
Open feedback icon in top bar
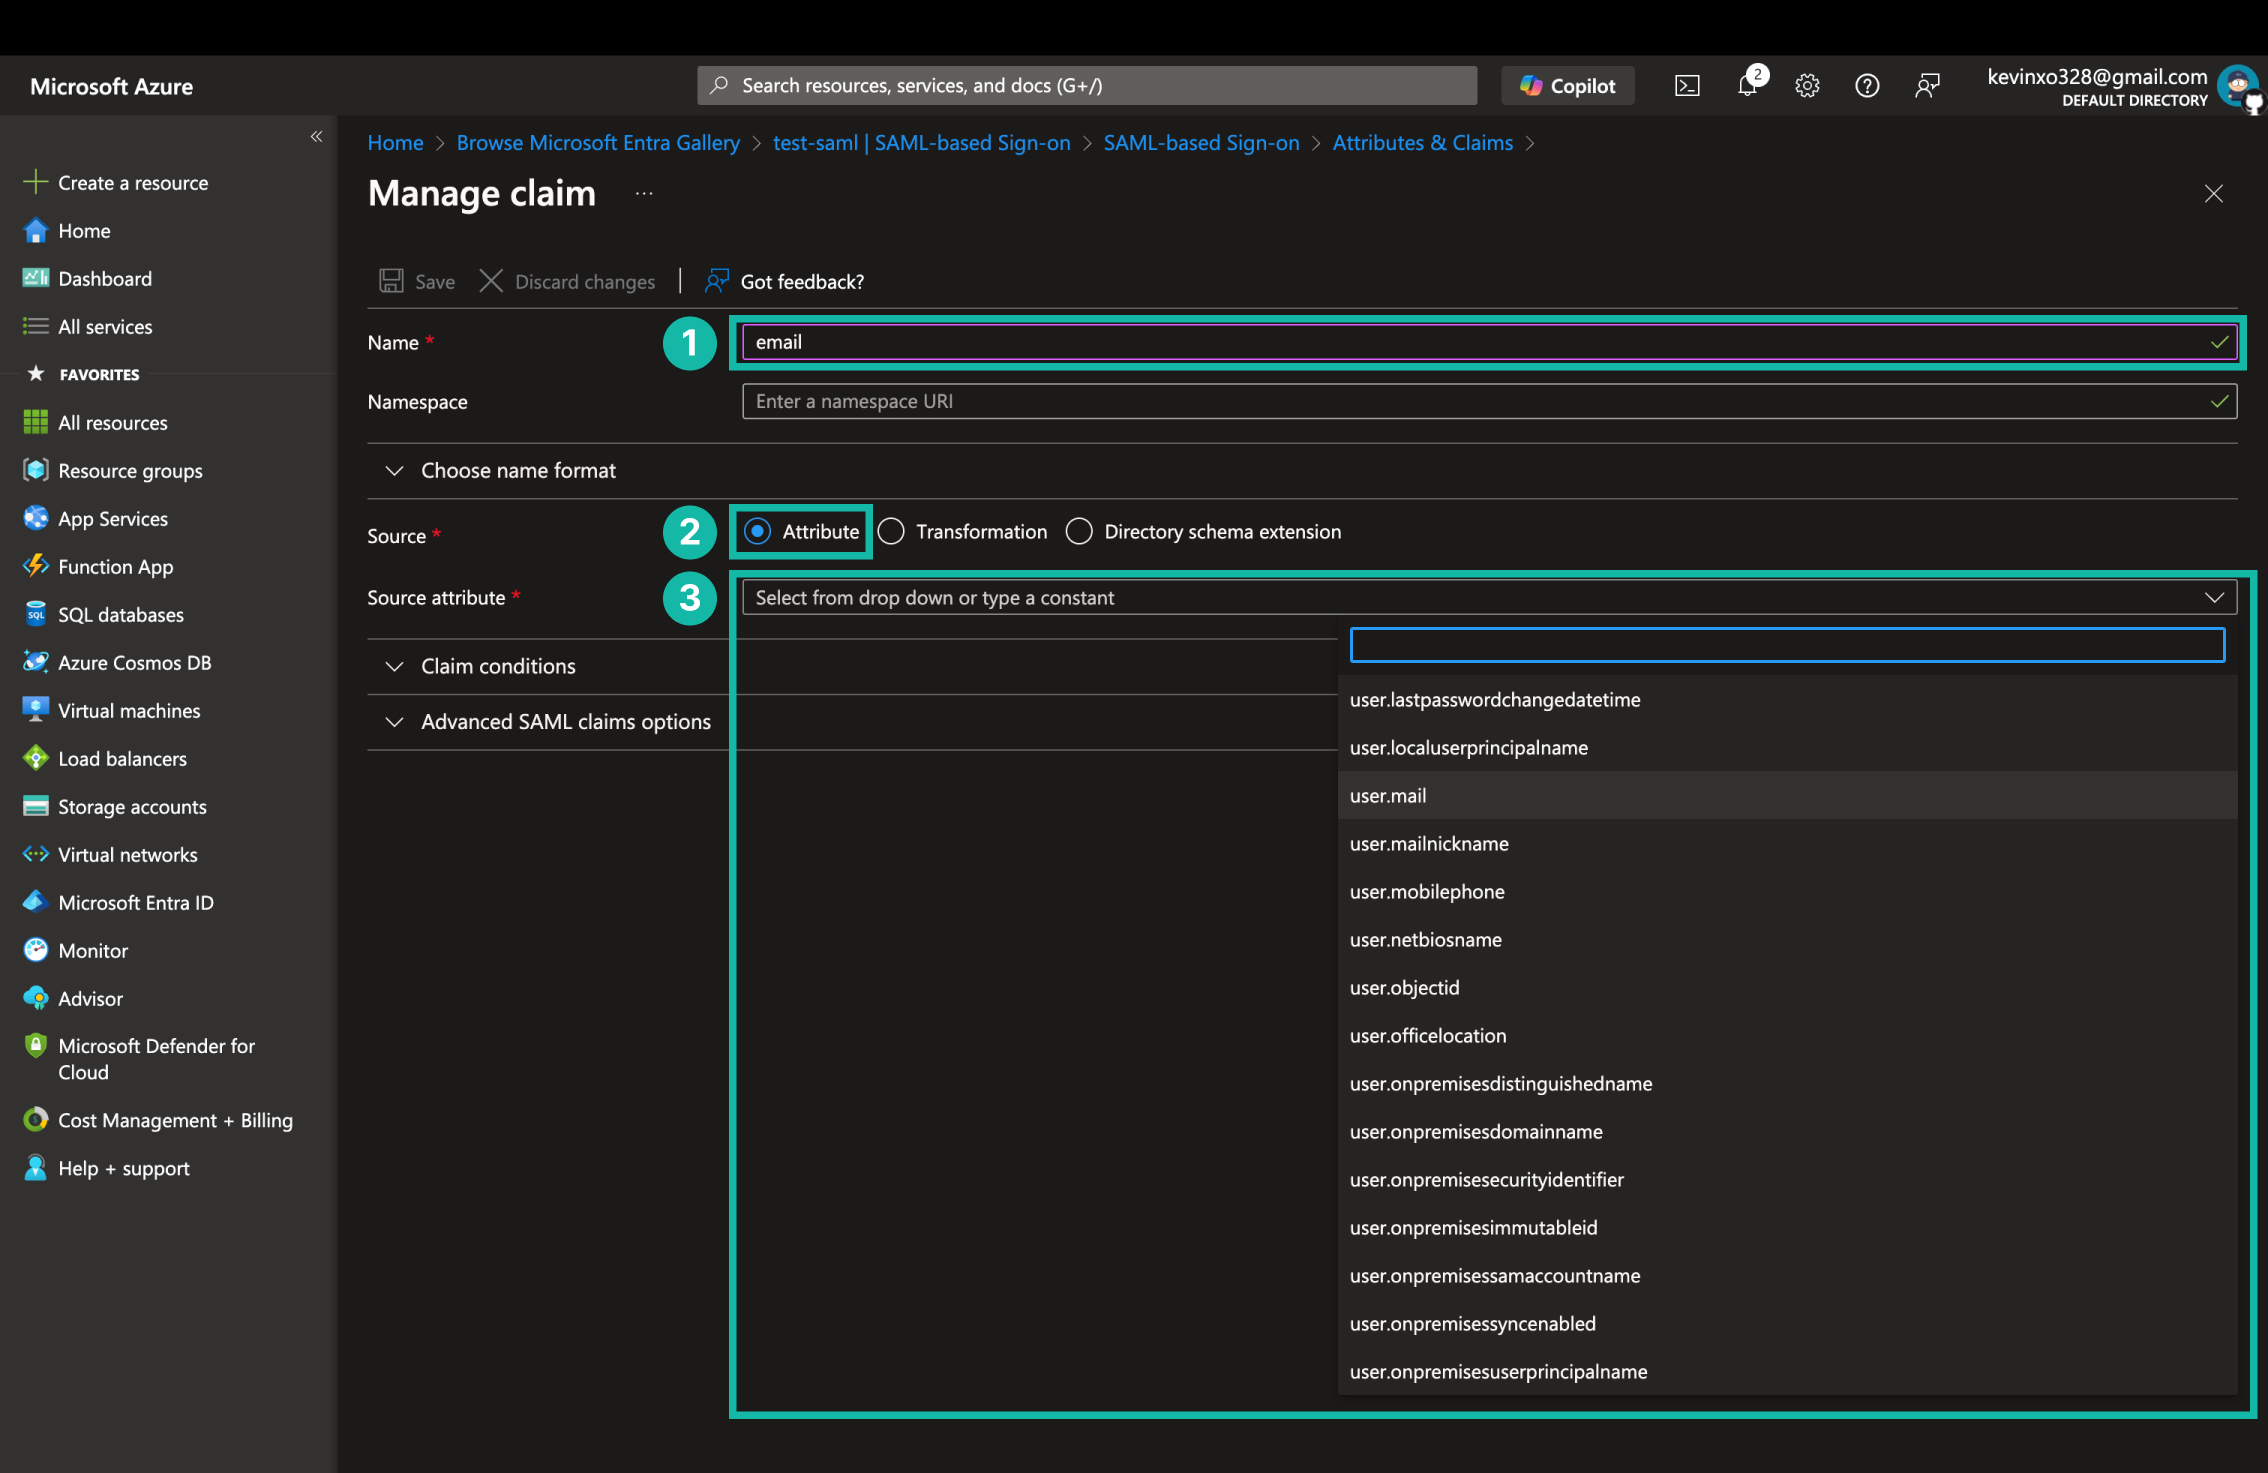pos(1927,86)
